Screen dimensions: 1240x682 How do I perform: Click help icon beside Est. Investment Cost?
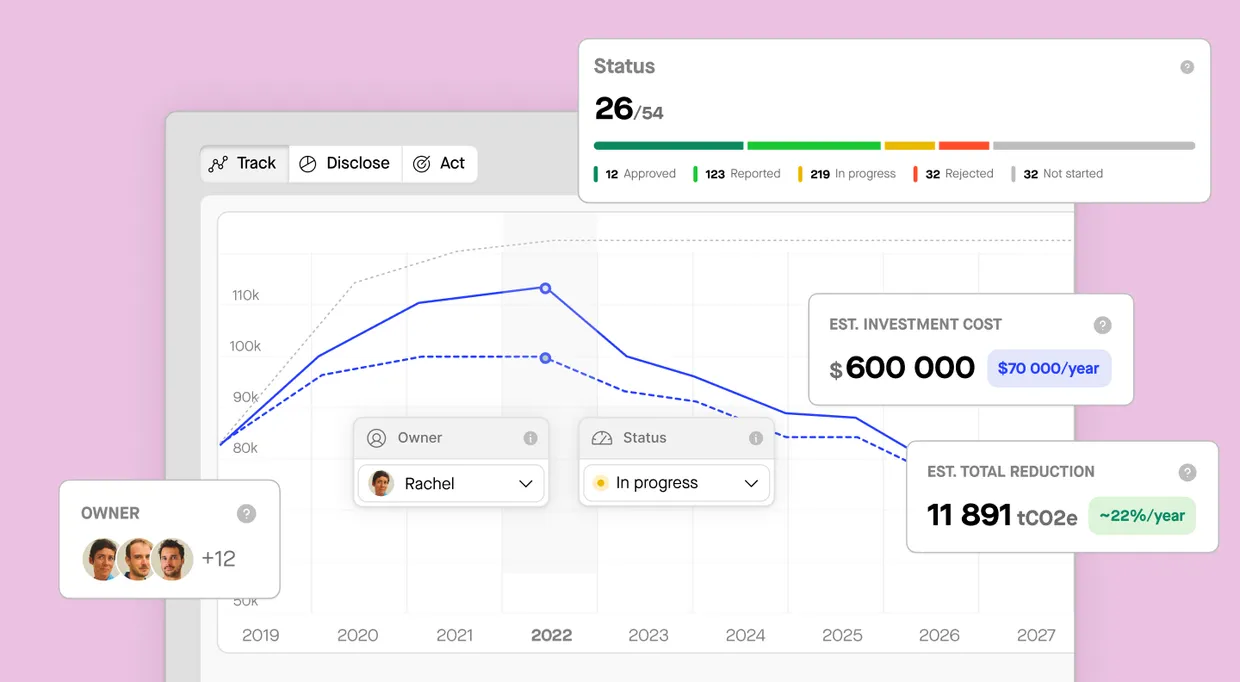tap(1102, 325)
